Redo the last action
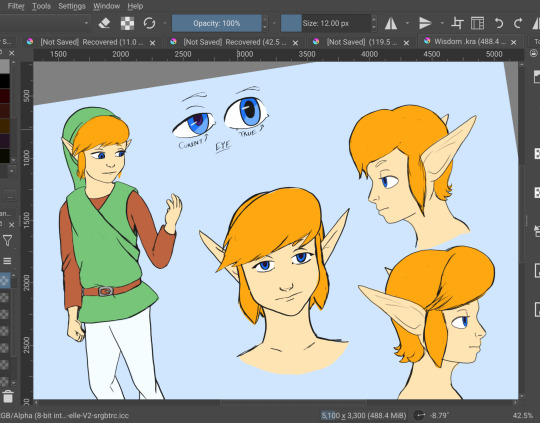The width and height of the screenshot is (540, 423). (x=518, y=23)
